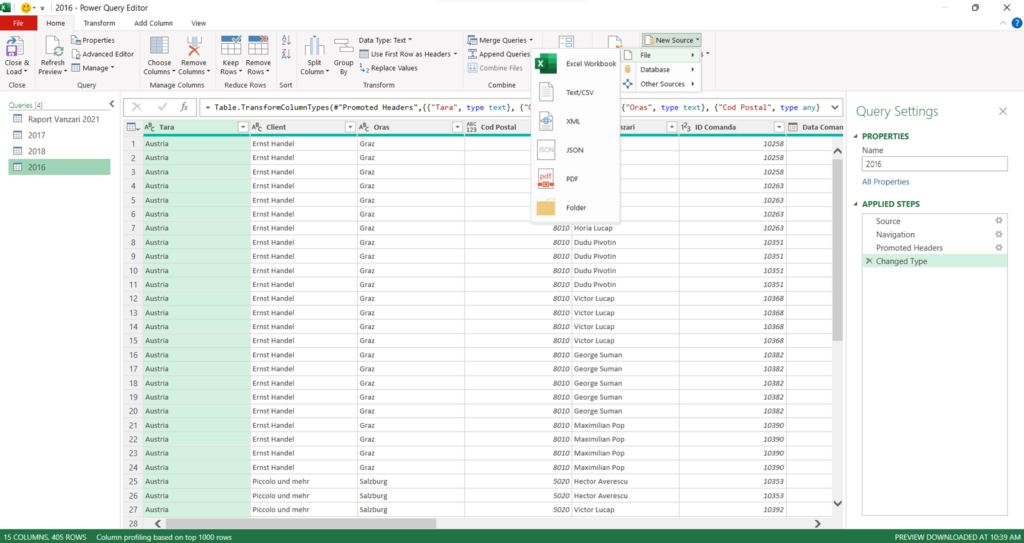The width and height of the screenshot is (1024, 543).
Task: Click Replace Values
Action: click(389, 68)
